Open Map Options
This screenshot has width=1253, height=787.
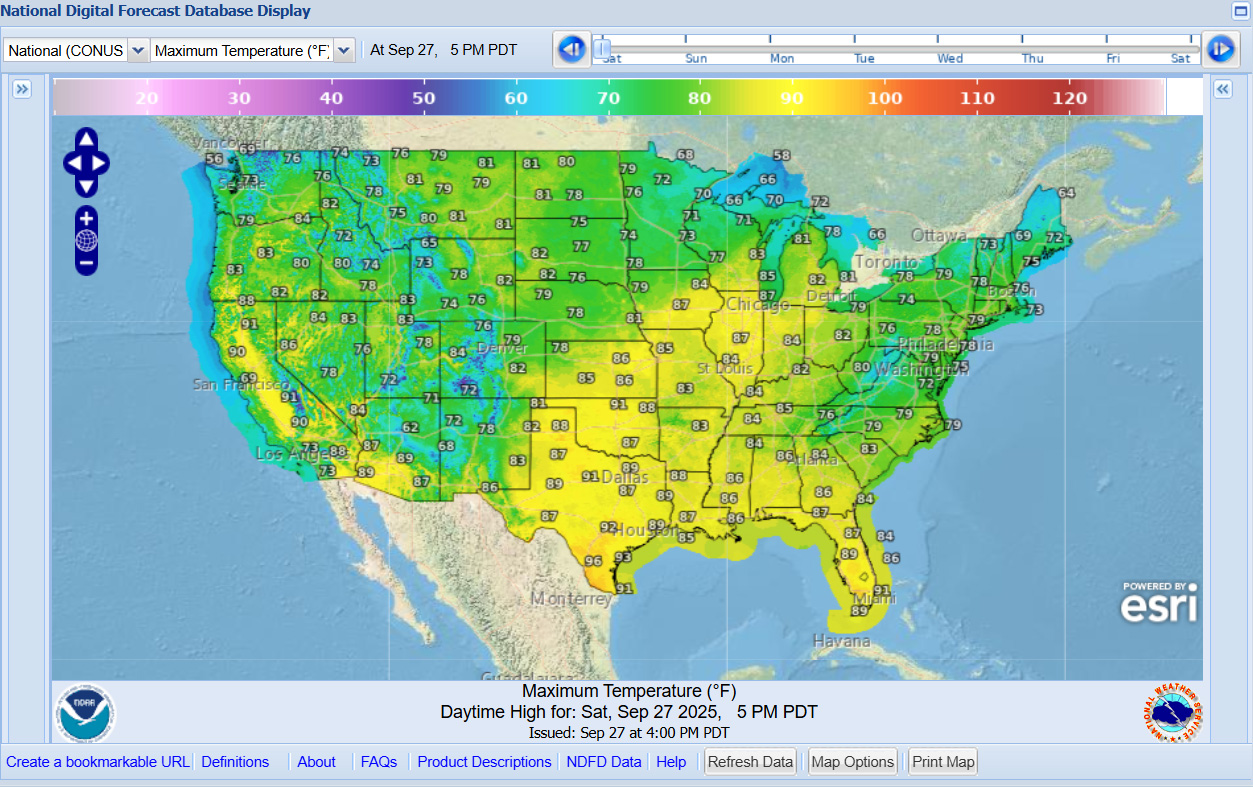(x=852, y=762)
